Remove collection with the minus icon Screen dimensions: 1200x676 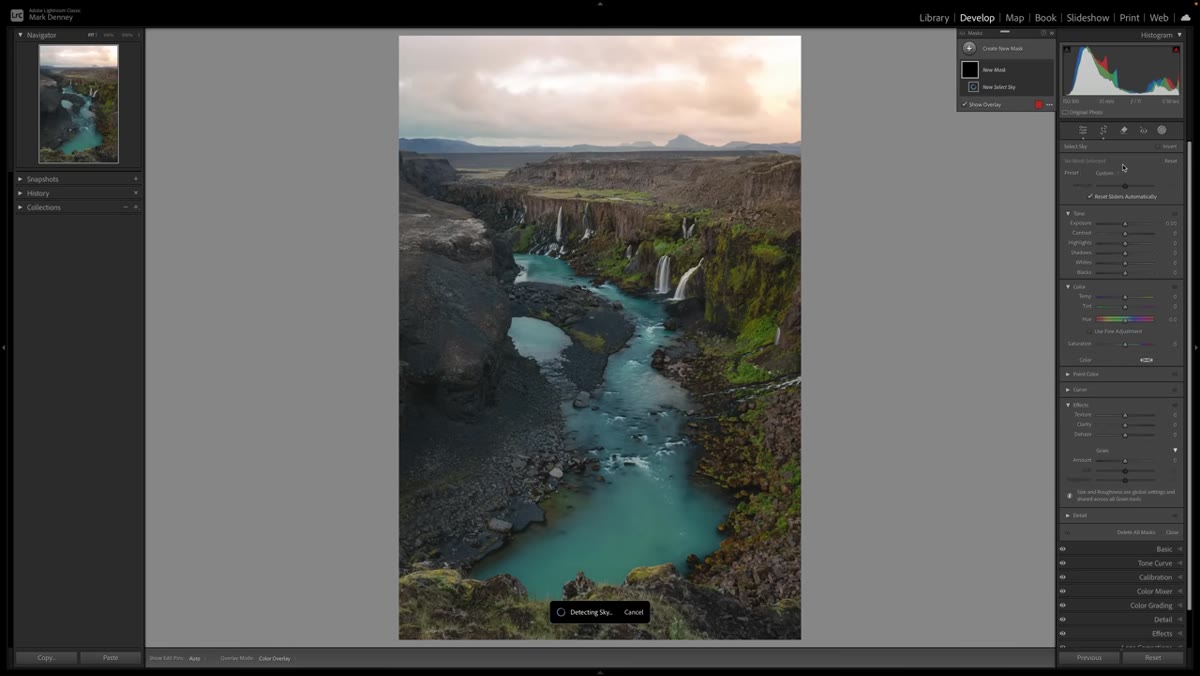coord(125,207)
